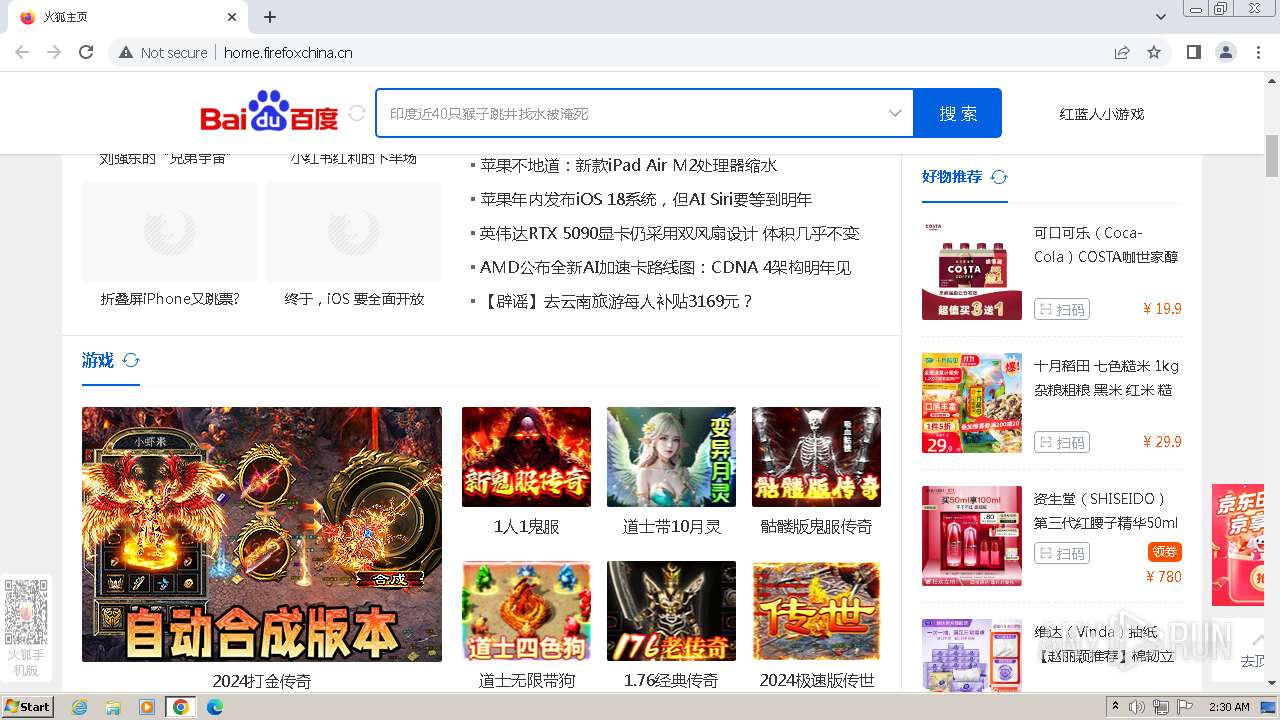Screen dimensions: 1280x720
Task: Click the taskbar clock 2:30 AM
Action: 1229,707
